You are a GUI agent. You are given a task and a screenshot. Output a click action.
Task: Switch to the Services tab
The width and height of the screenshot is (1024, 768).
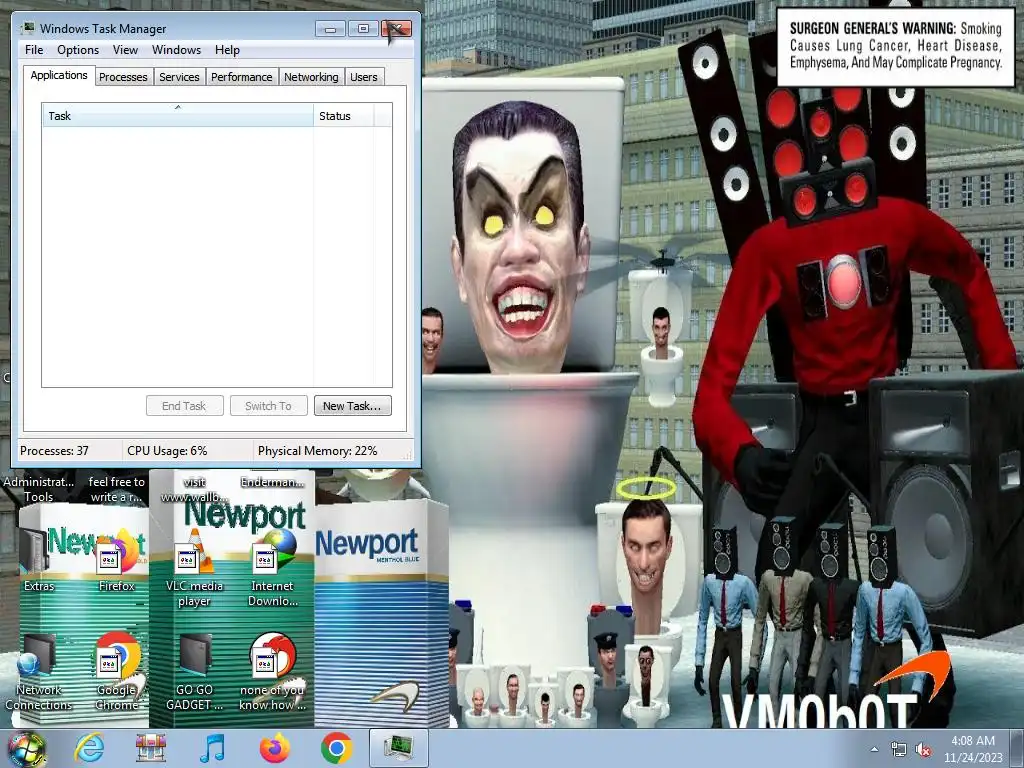click(x=179, y=77)
